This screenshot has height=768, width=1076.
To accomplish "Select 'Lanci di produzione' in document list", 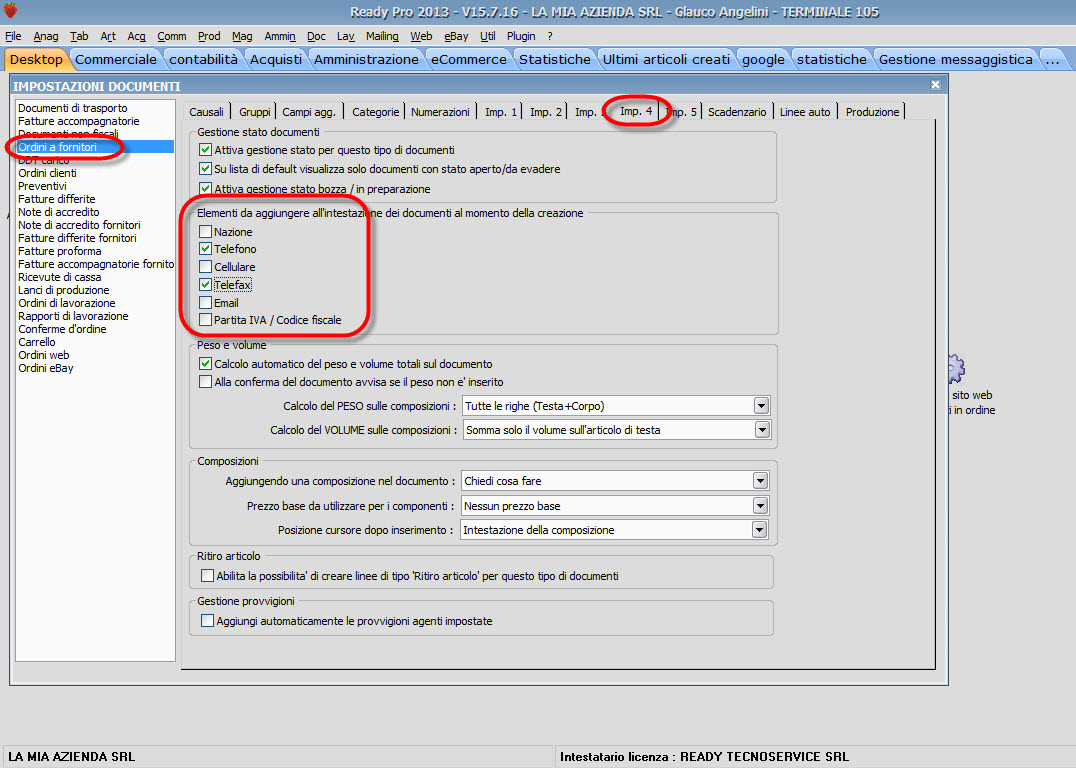I will tap(64, 290).
